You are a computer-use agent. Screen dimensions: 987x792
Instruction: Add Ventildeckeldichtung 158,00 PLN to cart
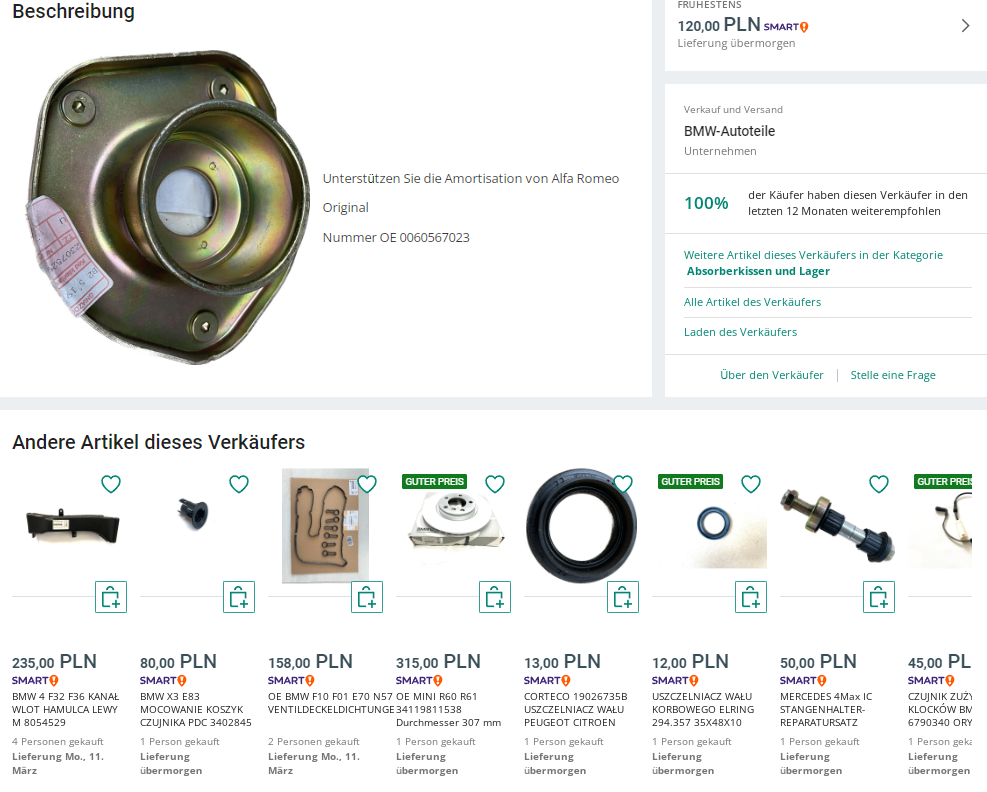click(x=367, y=597)
